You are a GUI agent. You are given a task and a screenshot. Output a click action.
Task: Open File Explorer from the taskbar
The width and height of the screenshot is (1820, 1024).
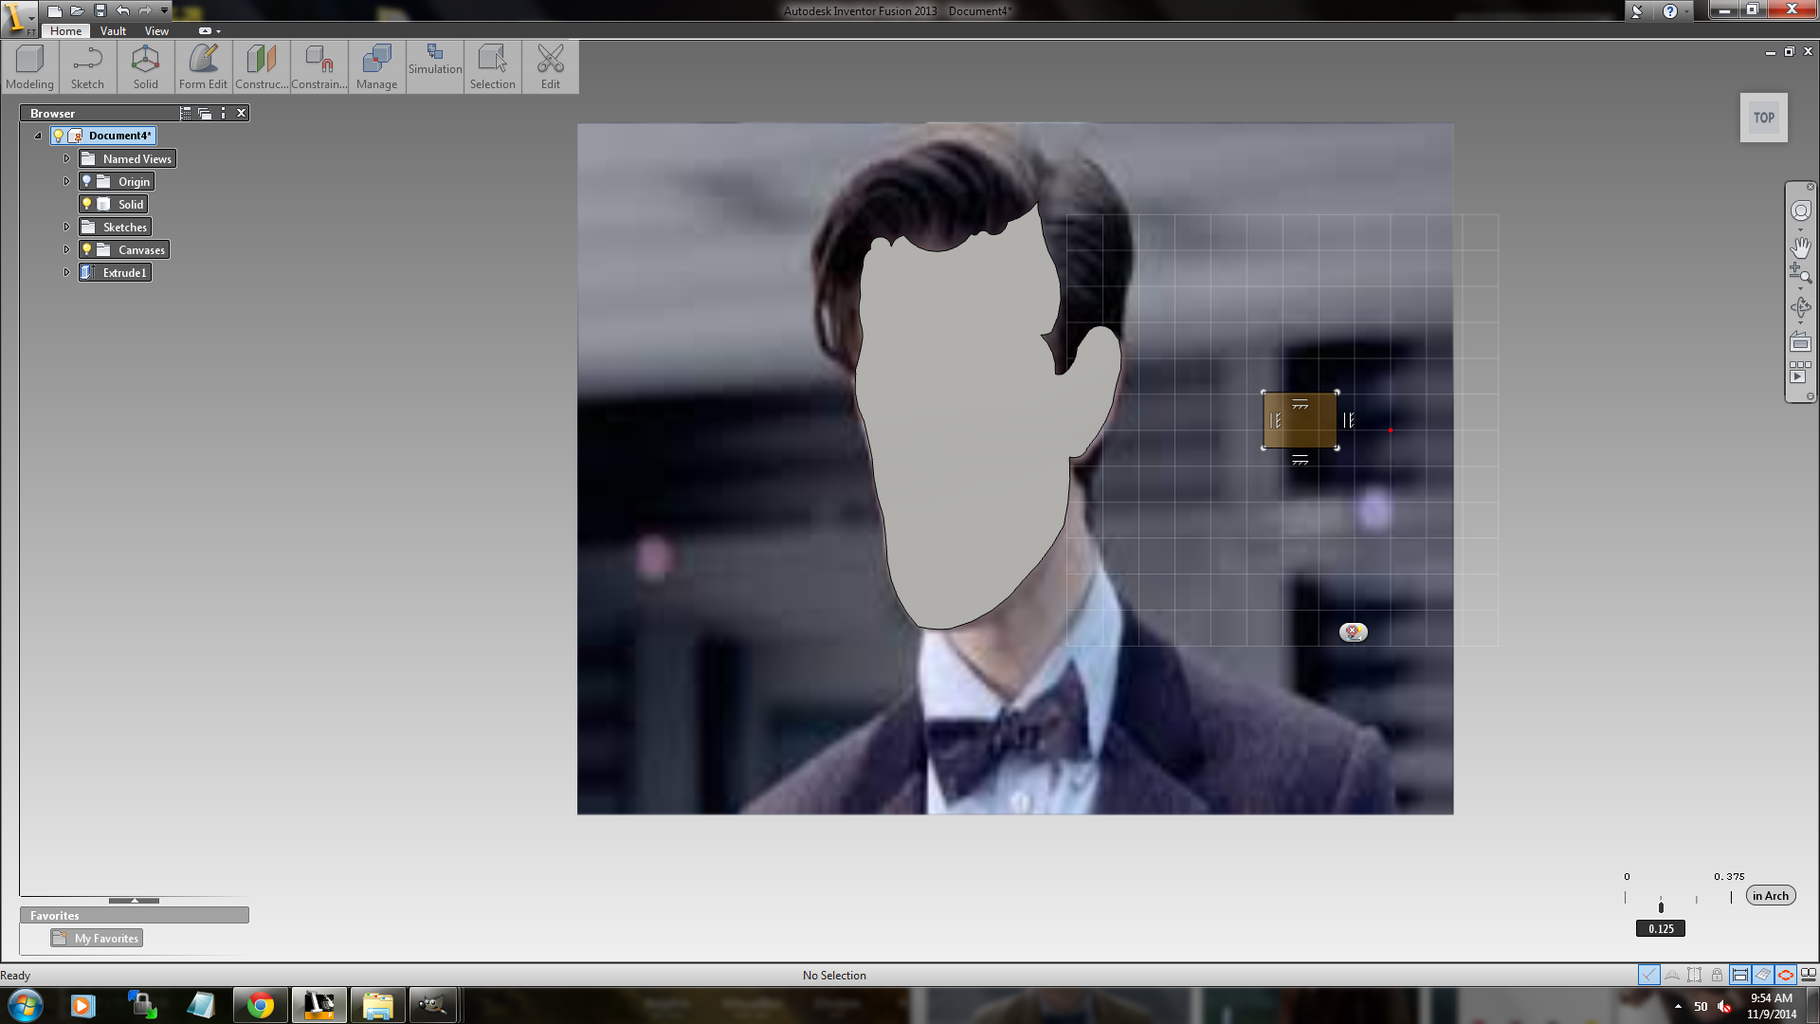pos(377,1005)
